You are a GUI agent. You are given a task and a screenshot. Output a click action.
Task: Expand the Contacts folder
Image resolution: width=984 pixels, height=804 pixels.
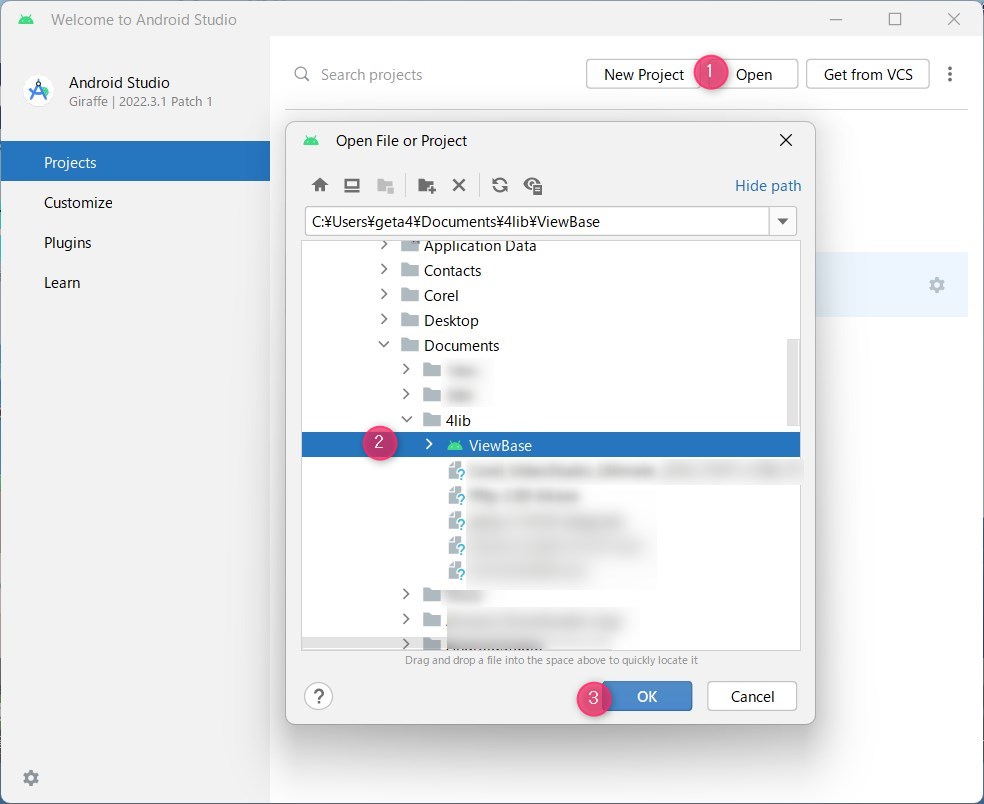click(384, 269)
